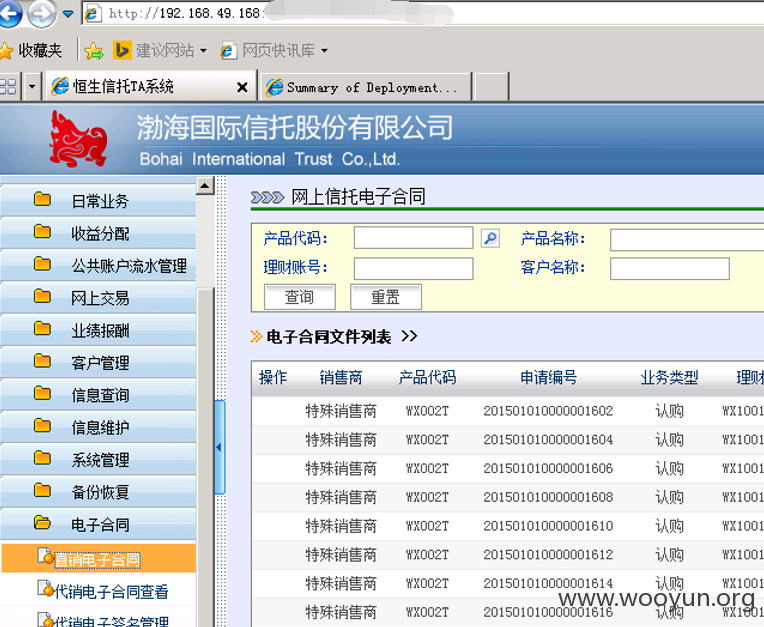Sort by 产品代码 column header
The image size is (764, 627).
click(x=427, y=377)
